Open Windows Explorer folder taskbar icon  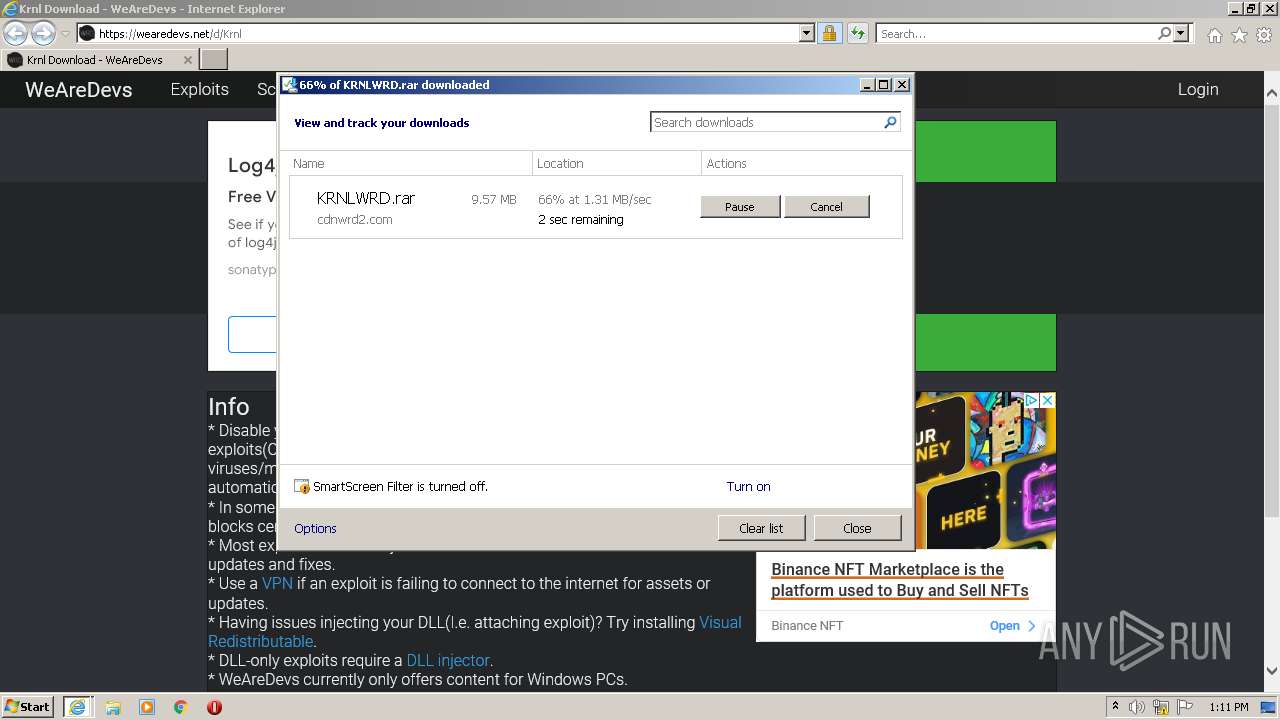(113, 707)
